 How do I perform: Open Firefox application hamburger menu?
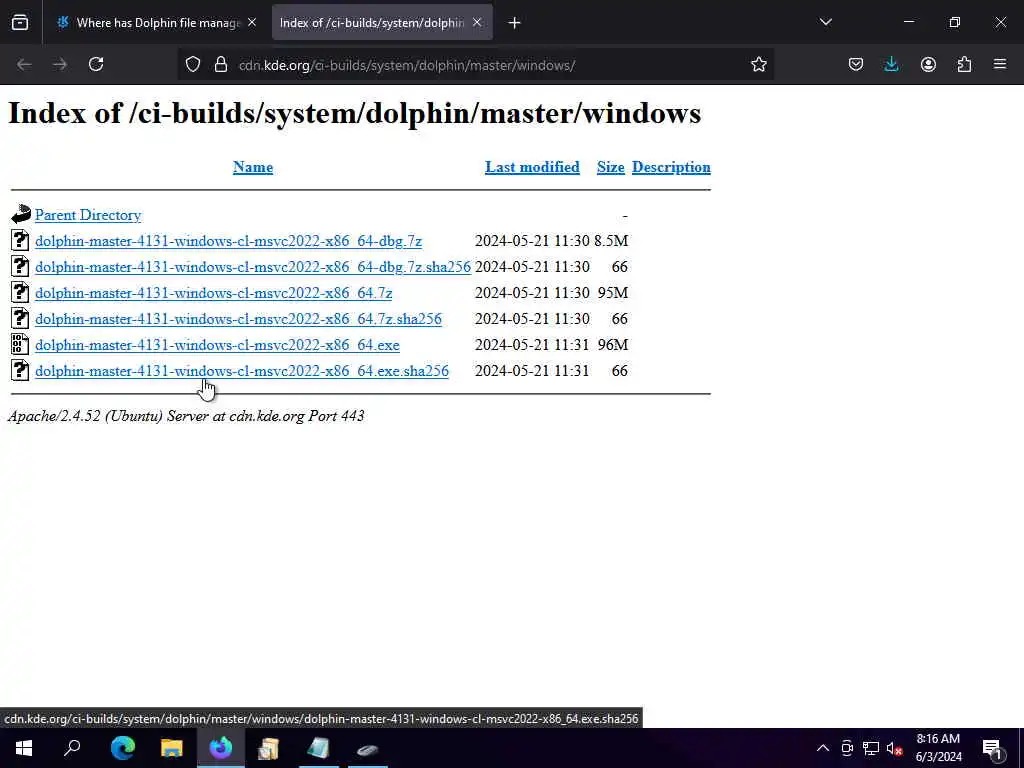[x=1000, y=65]
